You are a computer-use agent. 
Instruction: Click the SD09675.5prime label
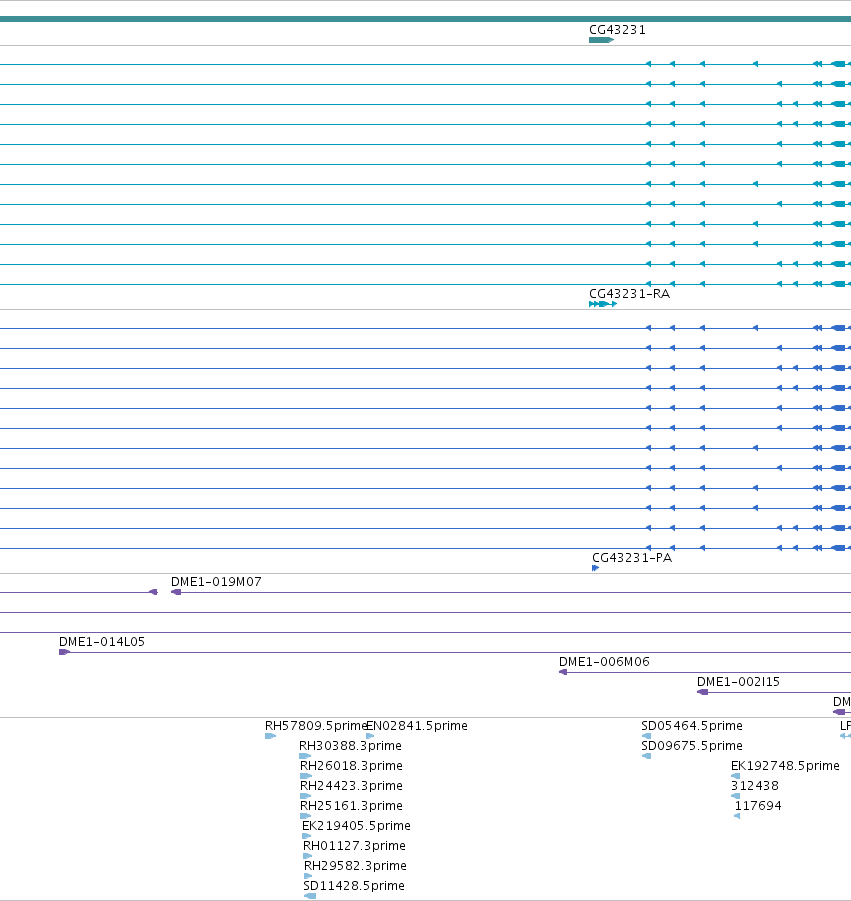692,745
